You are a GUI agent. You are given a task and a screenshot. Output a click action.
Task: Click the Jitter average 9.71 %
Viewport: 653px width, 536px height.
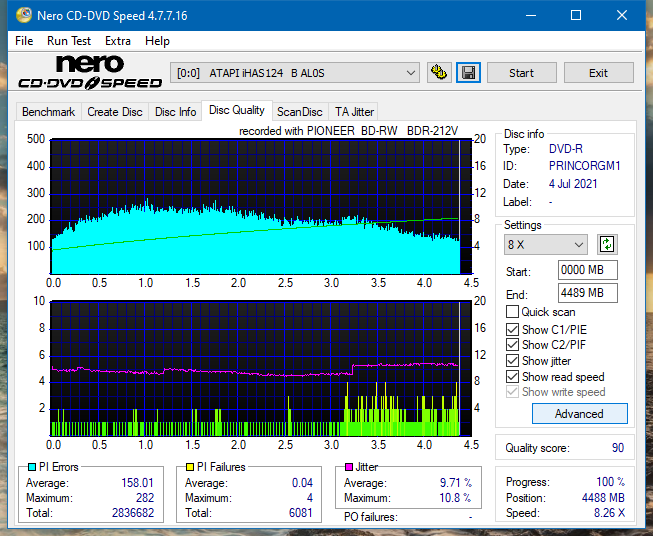click(456, 483)
